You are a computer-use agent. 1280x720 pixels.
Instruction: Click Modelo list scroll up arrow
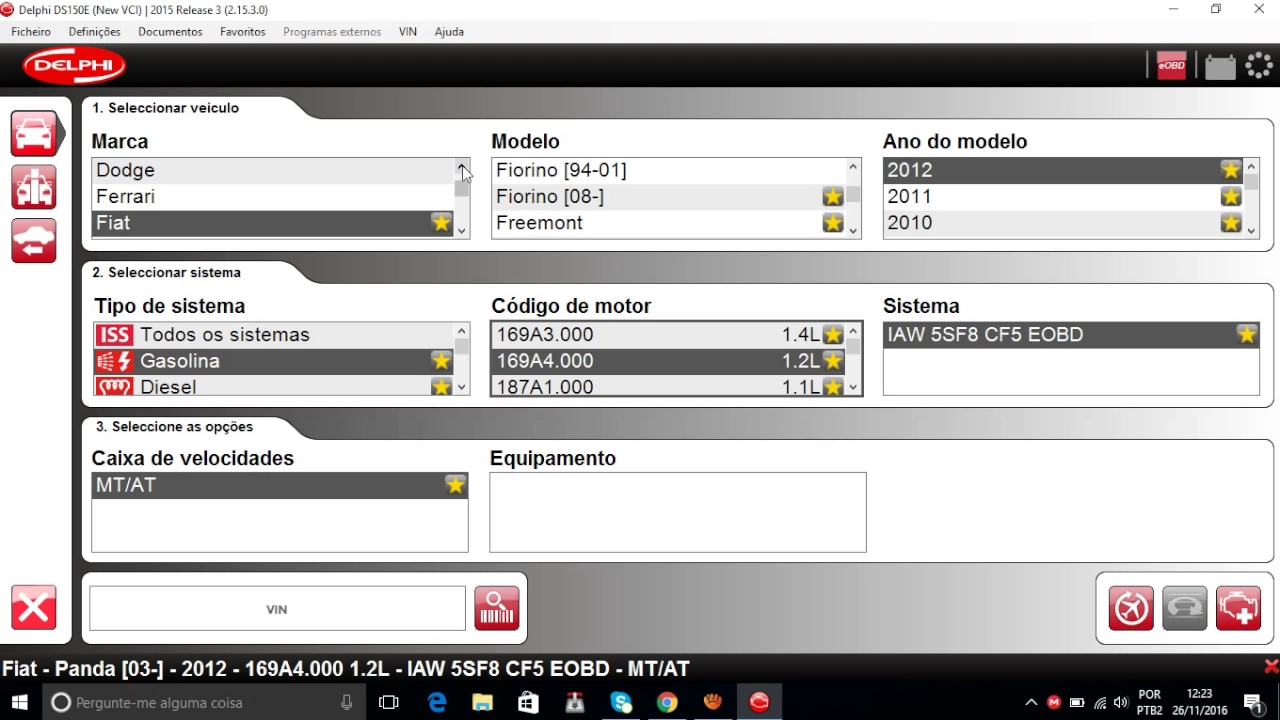(853, 167)
